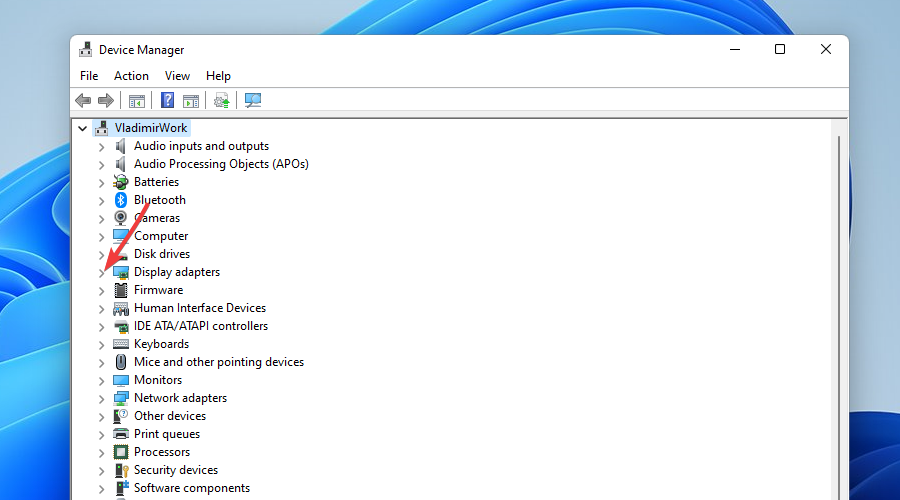The width and height of the screenshot is (900, 500).
Task: Expand the Cameras chevron
Action: coord(102,219)
